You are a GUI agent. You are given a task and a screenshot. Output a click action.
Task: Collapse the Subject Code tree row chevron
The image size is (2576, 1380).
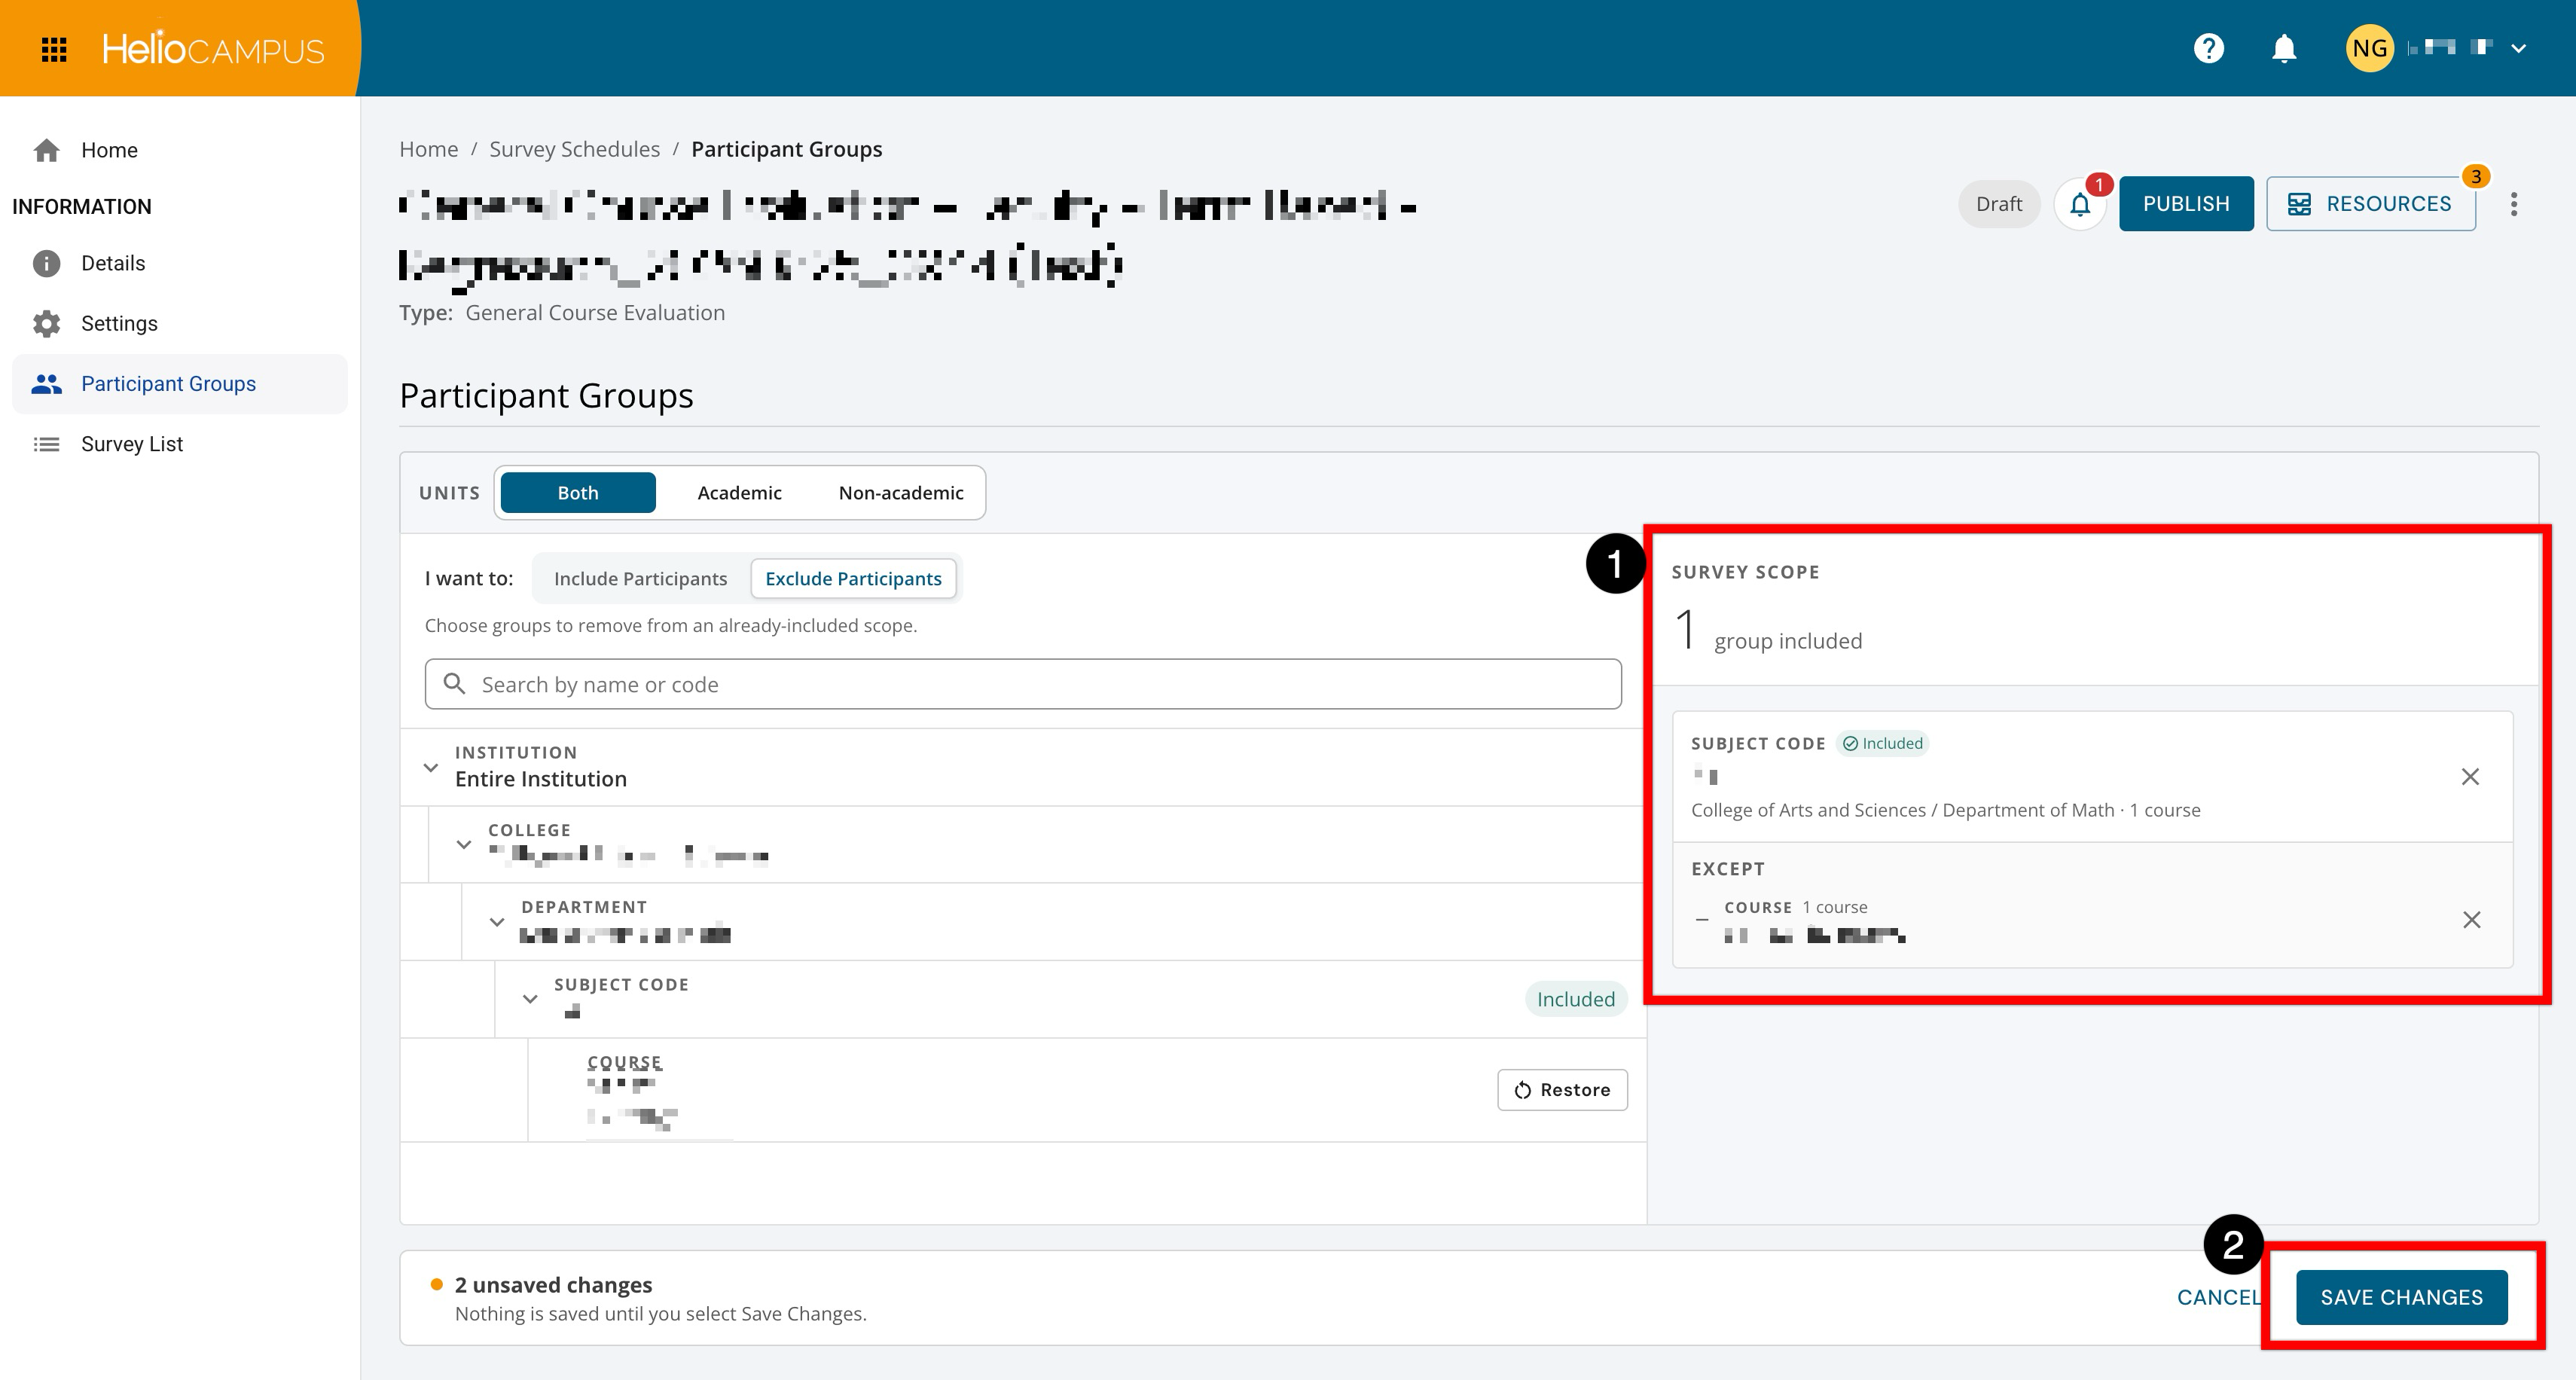click(x=530, y=999)
